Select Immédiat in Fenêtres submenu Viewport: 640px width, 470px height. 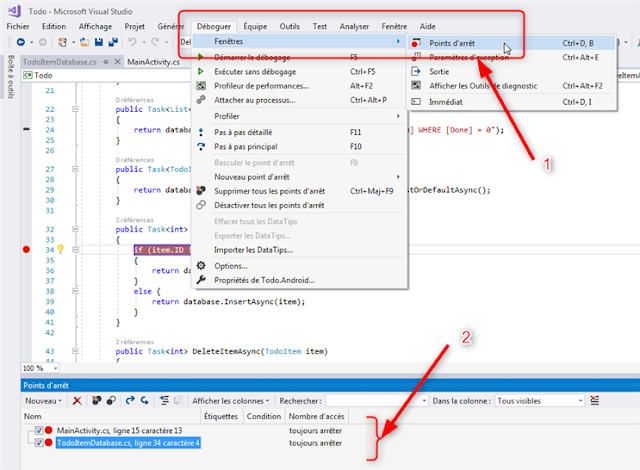click(x=512, y=102)
